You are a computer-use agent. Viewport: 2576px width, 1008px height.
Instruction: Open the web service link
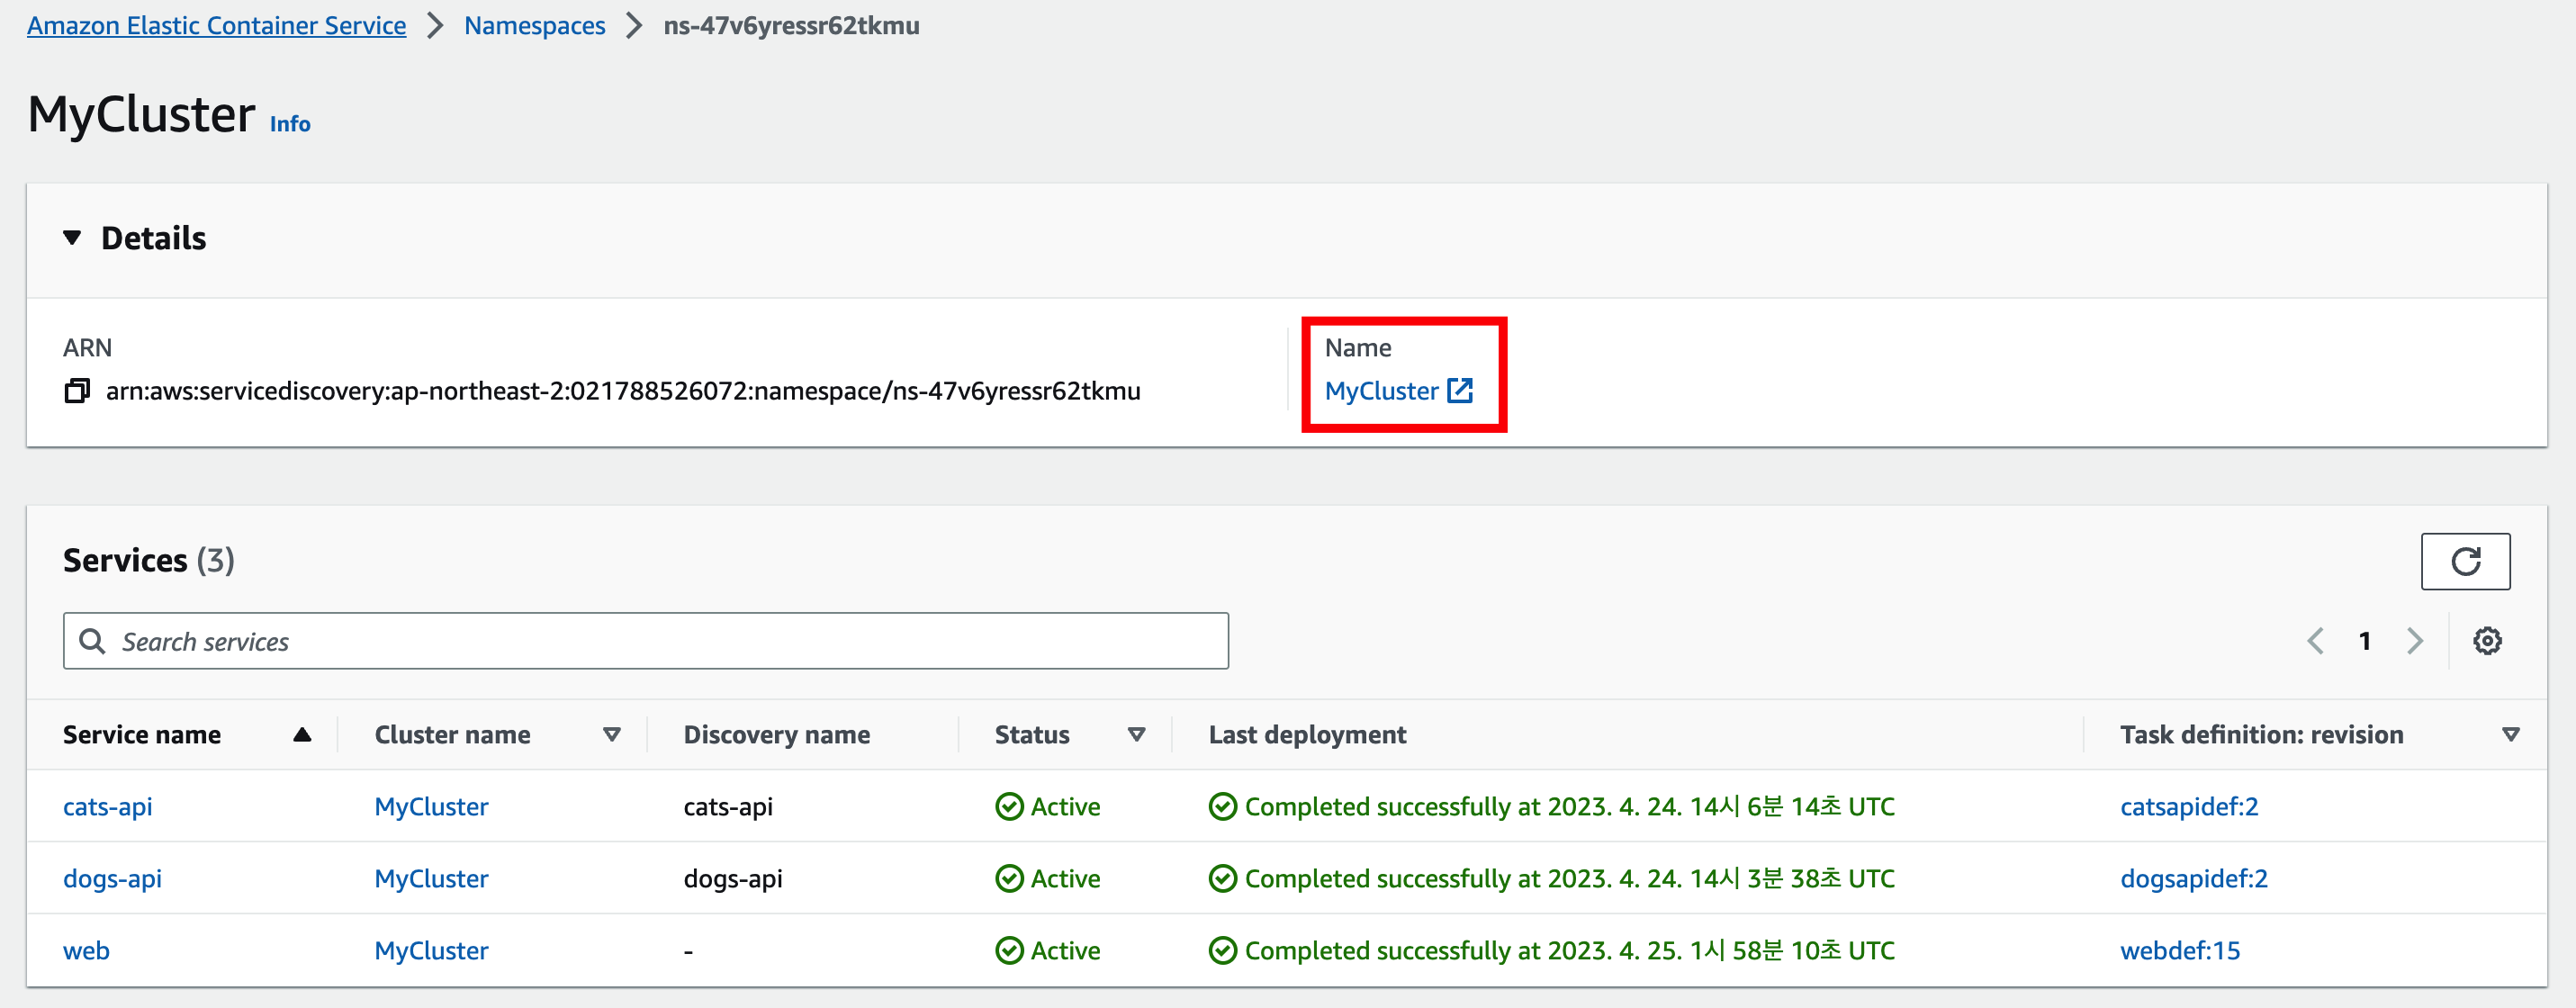(x=86, y=950)
